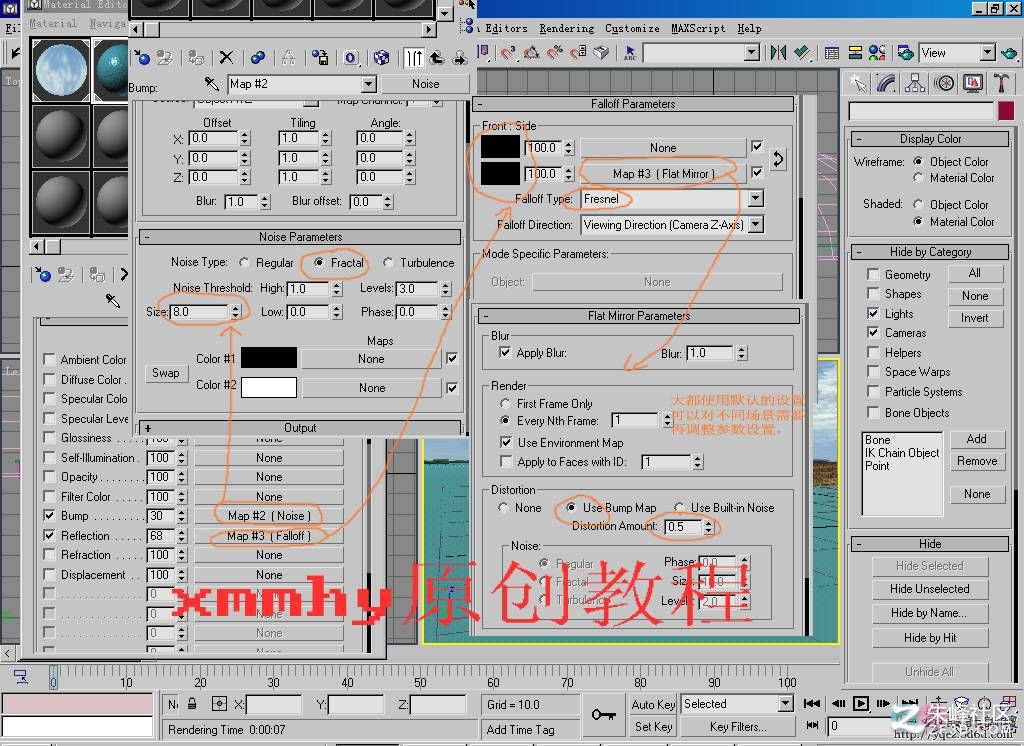Image resolution: width=1024 pixels, height=746 pixels.
Task: Click Put Material to Scene icon
Action: point(165,57)
